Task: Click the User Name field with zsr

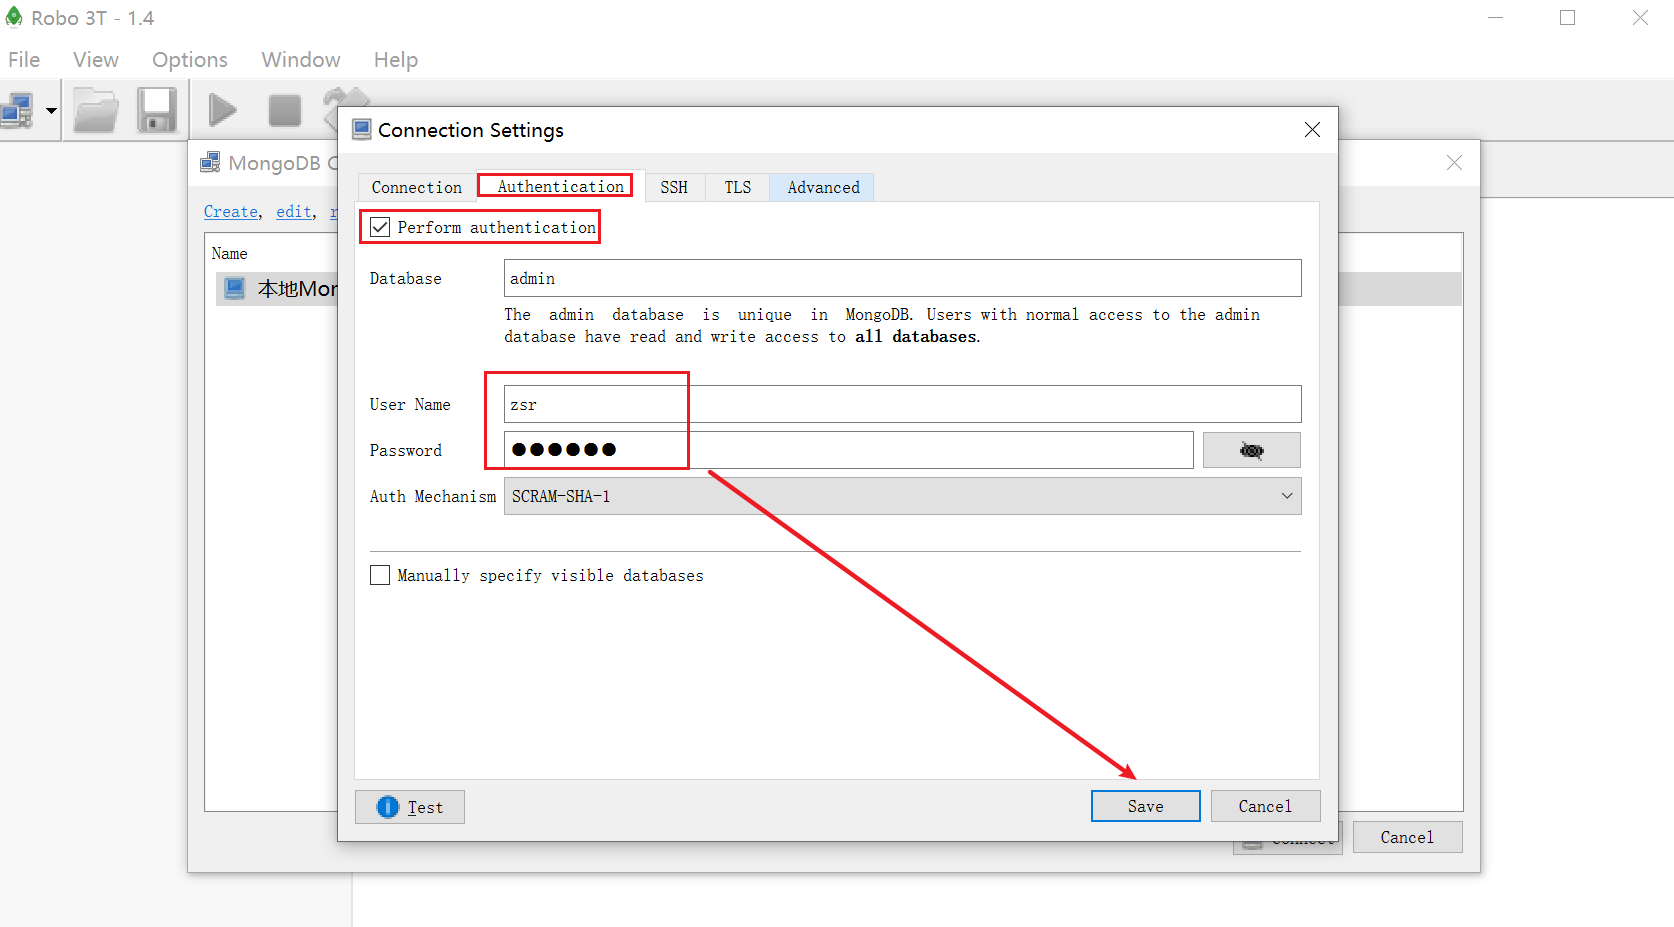Action: click(x=902, y=404)
